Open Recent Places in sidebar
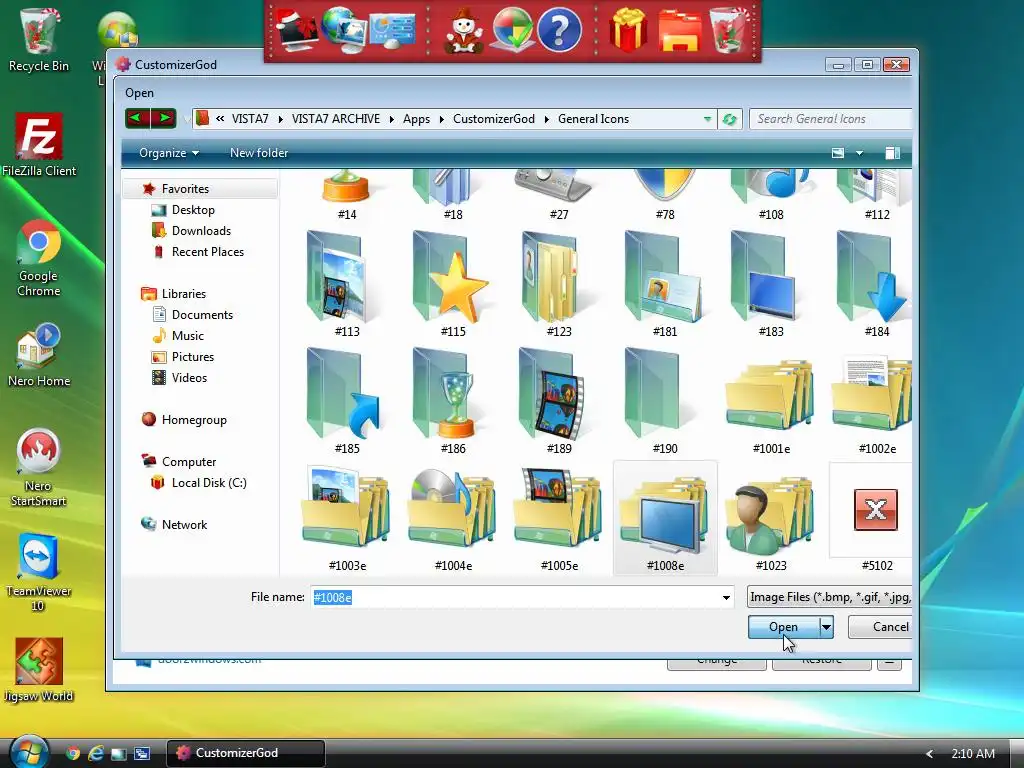The image size is (1024, 768). (207, 251)
